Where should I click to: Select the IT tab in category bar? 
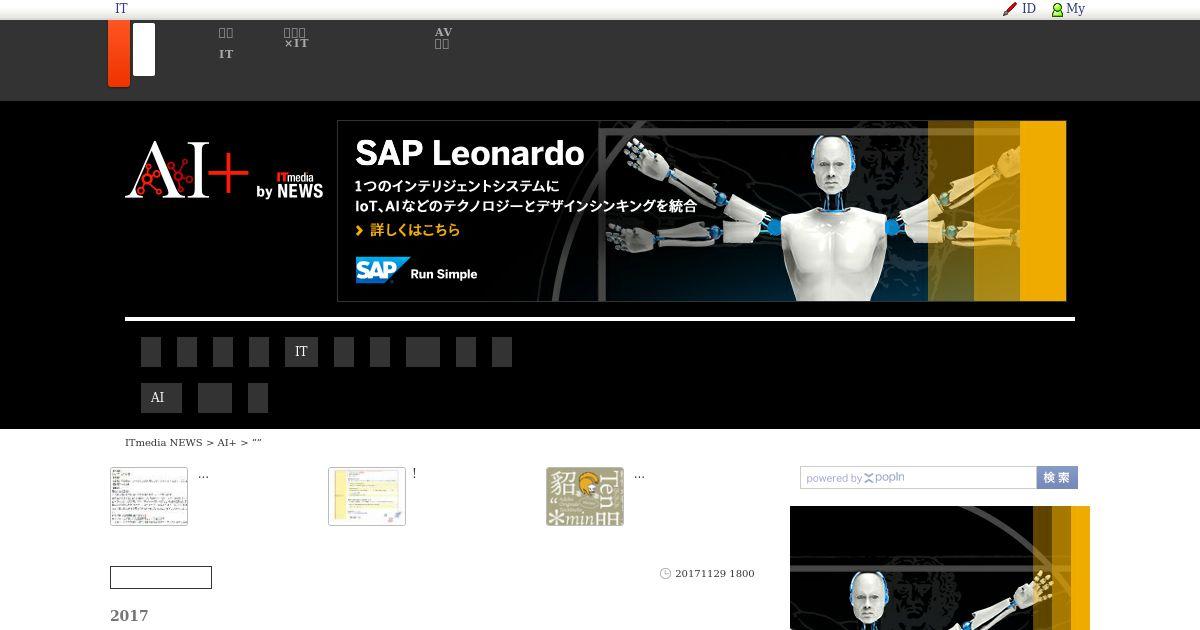[301, 352]
